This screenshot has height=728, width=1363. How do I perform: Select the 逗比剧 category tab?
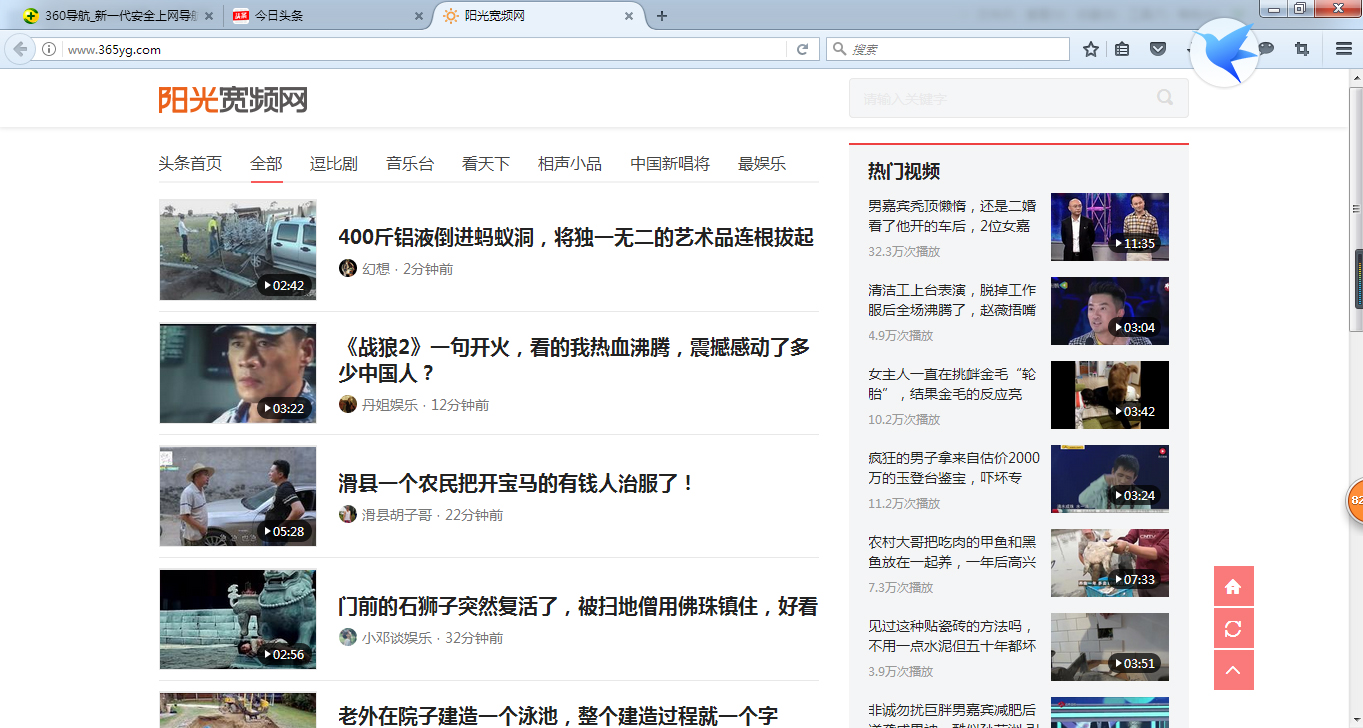tap(333, 163)
